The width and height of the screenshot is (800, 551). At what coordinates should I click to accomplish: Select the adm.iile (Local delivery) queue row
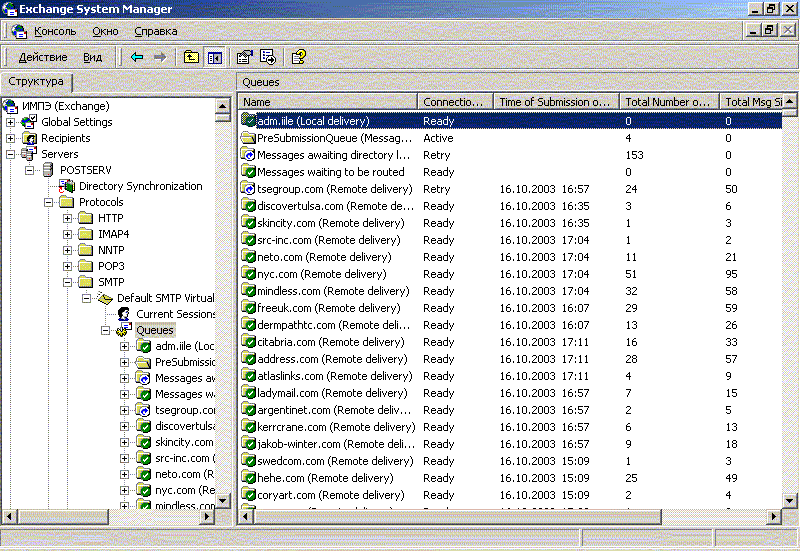(x=510, y=121)
